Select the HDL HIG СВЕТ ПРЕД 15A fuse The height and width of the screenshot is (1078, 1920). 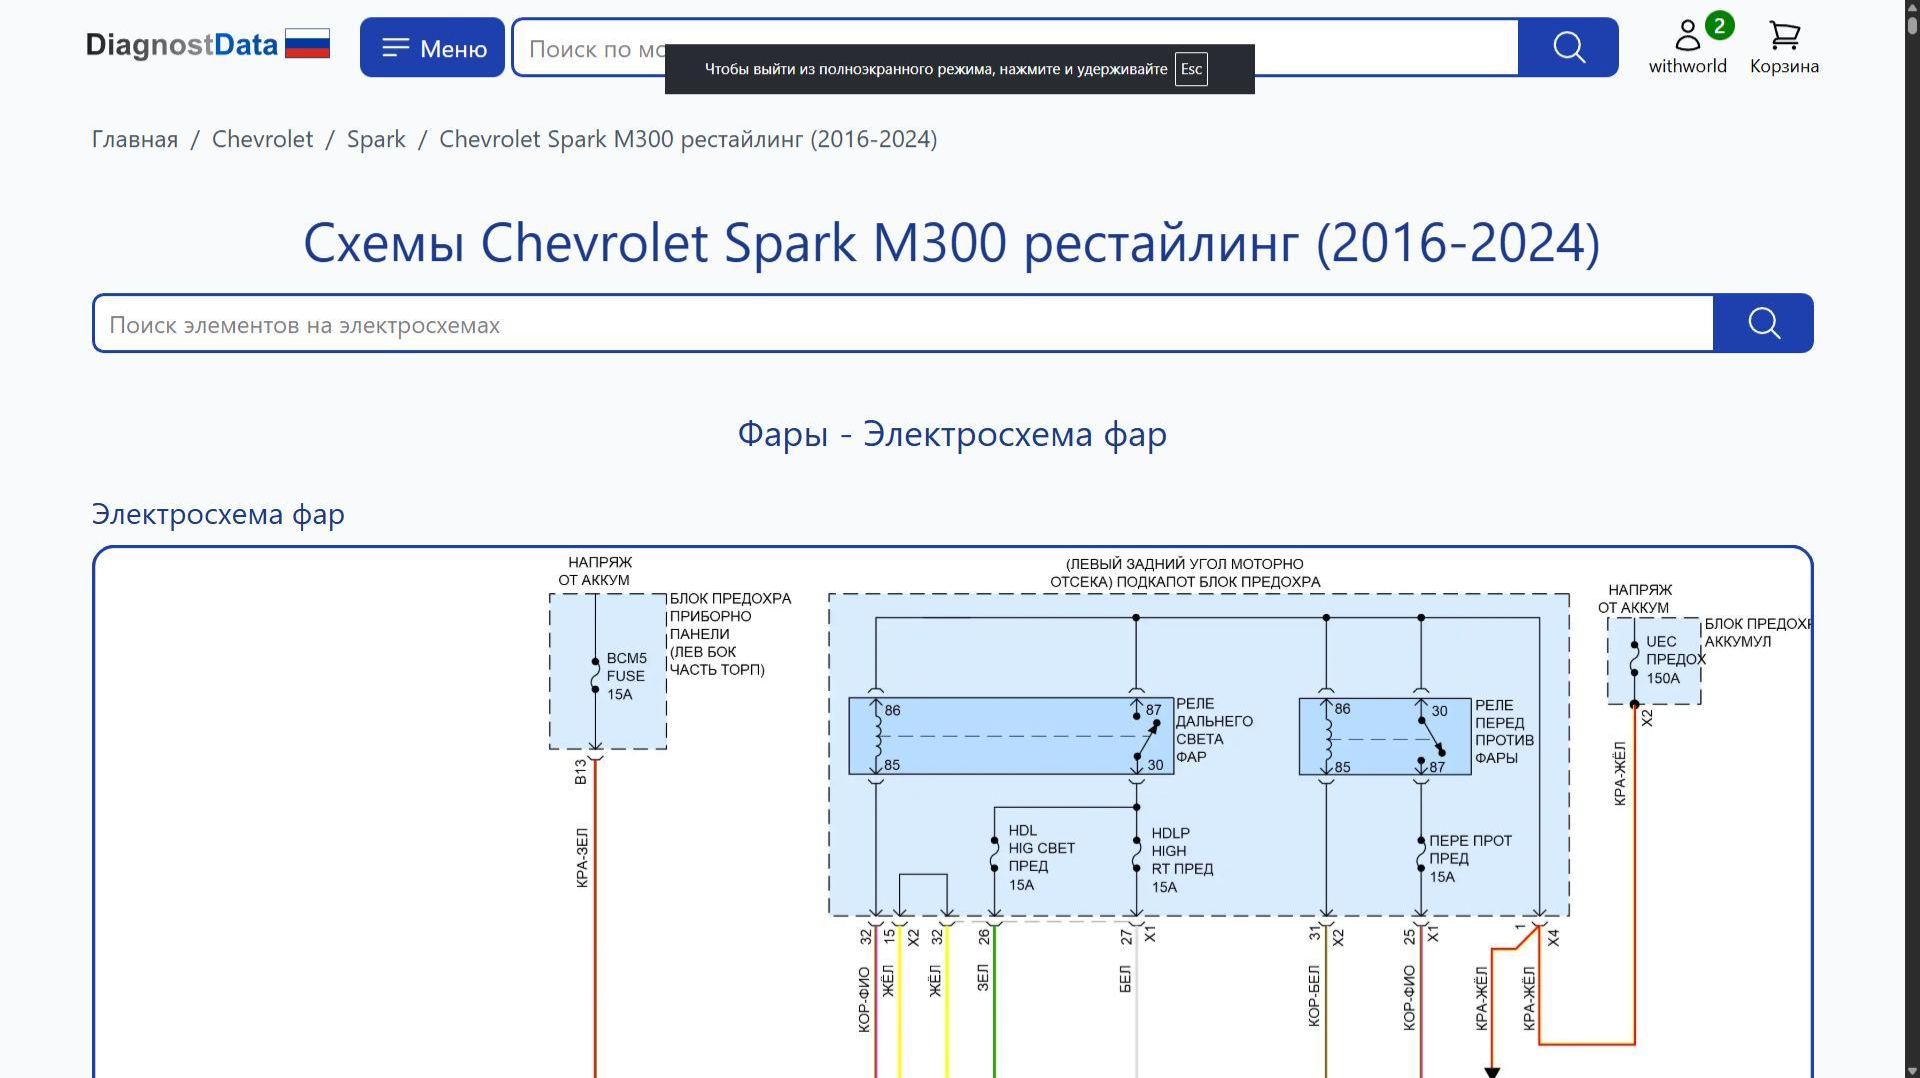1041,858
